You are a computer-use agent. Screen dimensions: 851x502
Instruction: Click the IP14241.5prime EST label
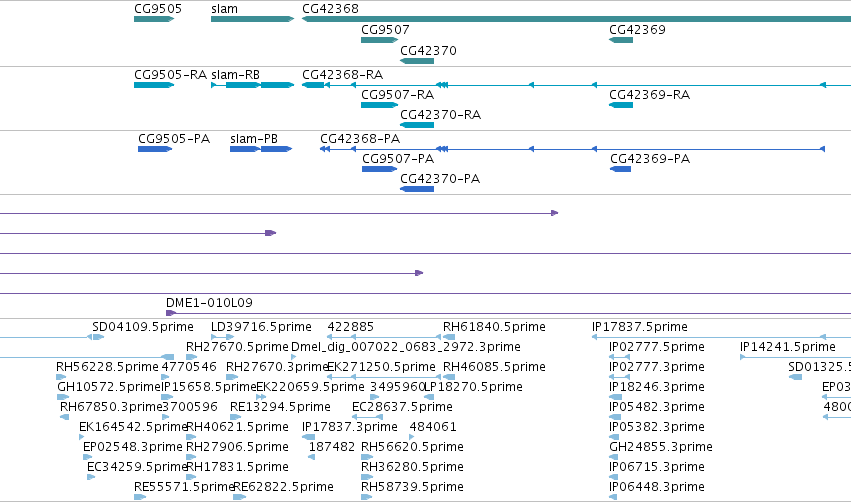click(788, 346)
